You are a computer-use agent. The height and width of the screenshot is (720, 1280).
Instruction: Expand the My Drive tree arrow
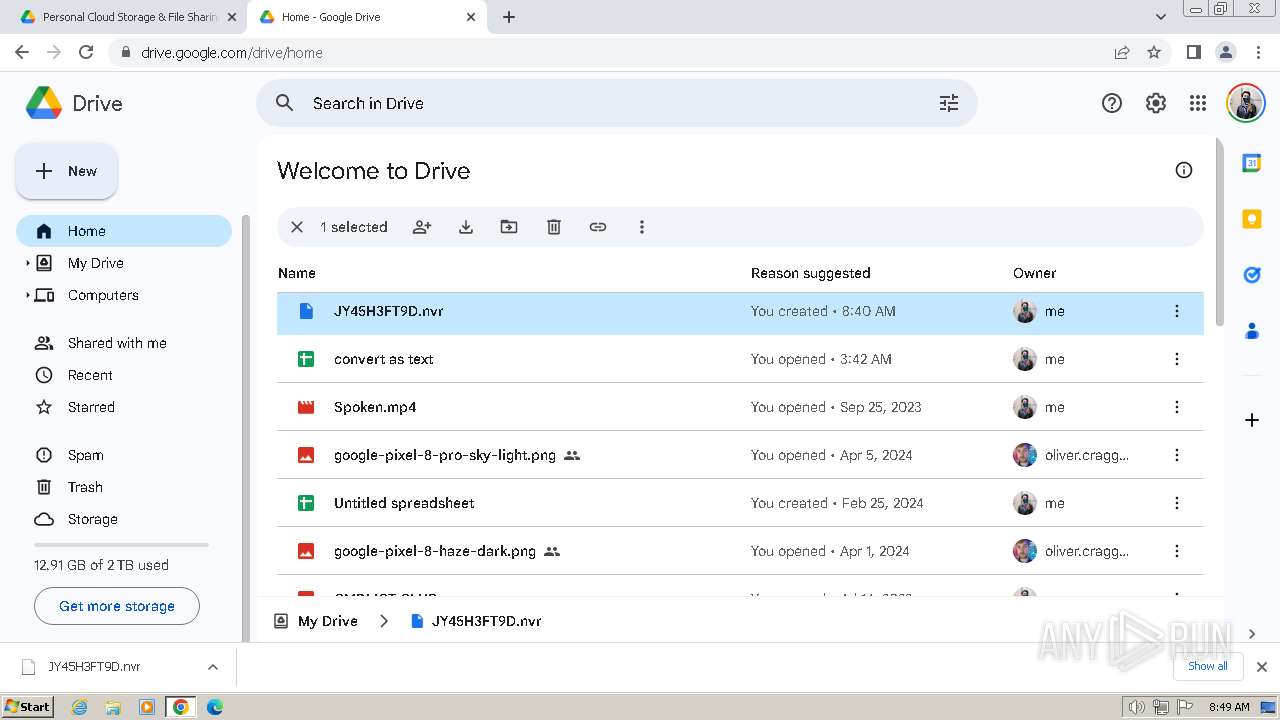pos(28,263)
